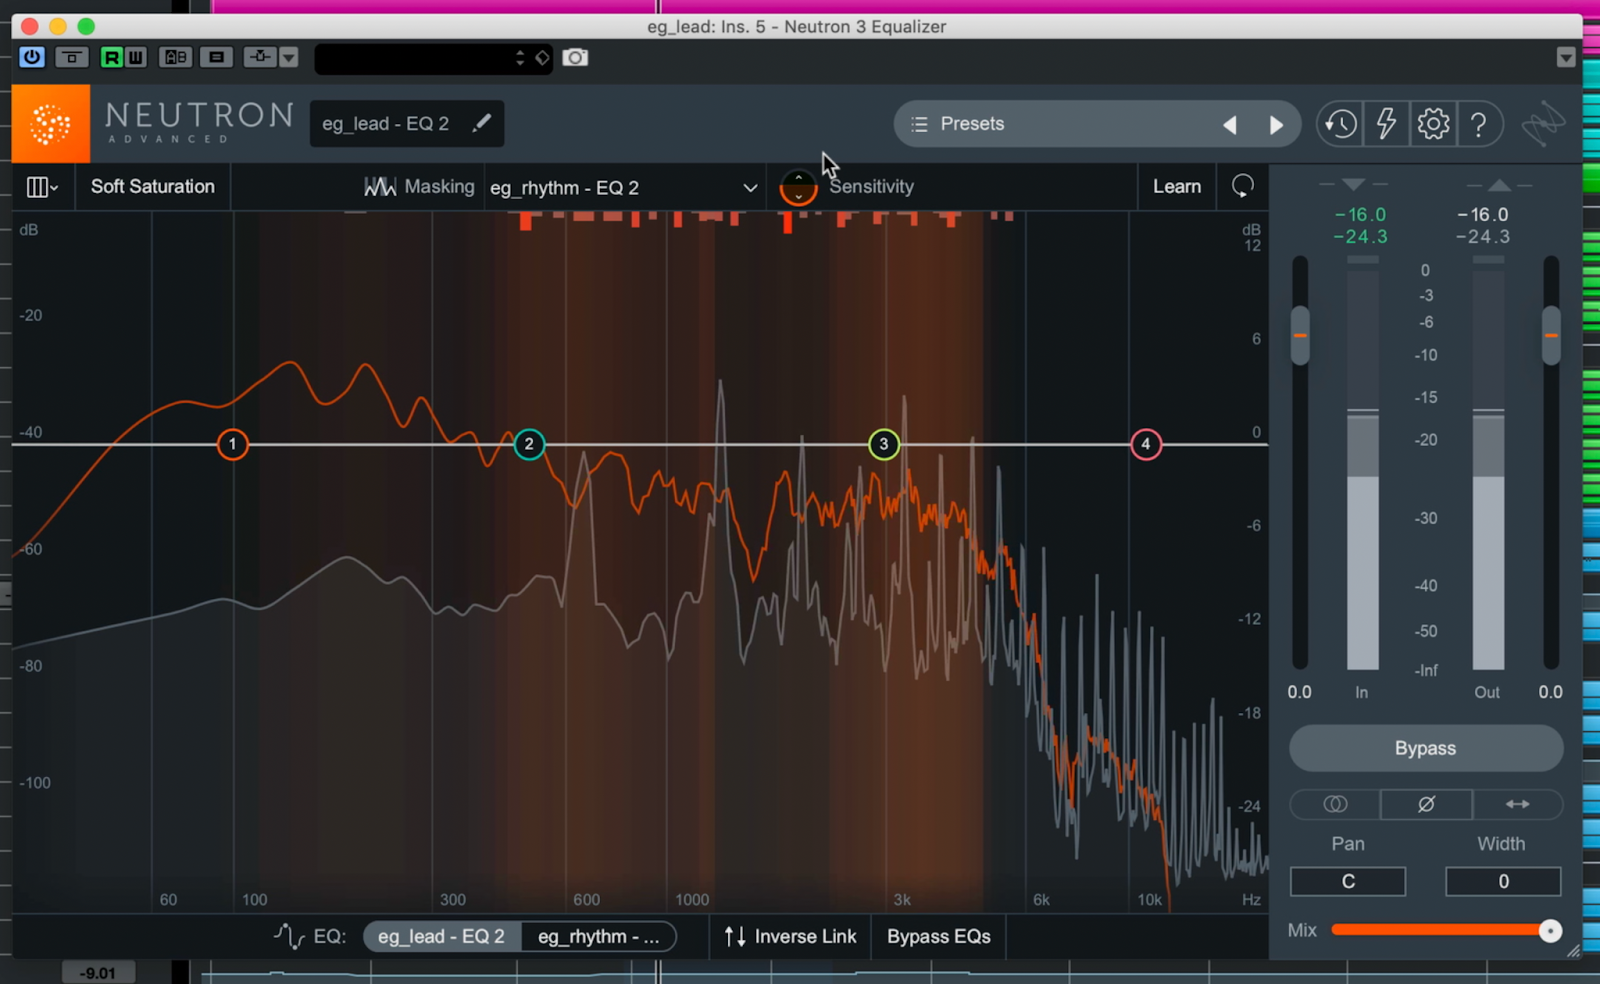Click the copy A to B settings icon
The height and width of the screenshot is (984, 1600).
pyautogui.click(x=216, y=57)
